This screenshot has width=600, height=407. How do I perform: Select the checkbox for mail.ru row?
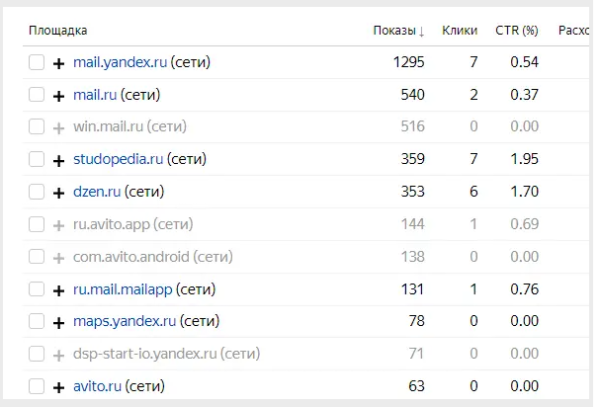[x=37, y=95]
